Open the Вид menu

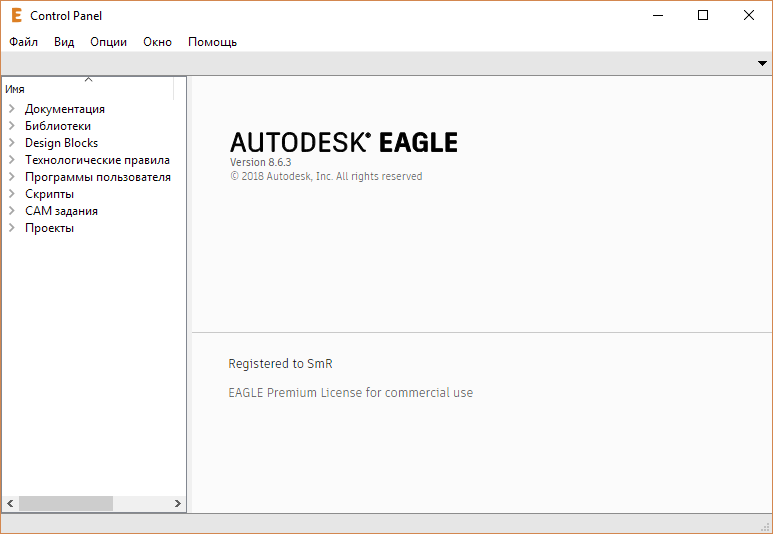coord(64,42)
